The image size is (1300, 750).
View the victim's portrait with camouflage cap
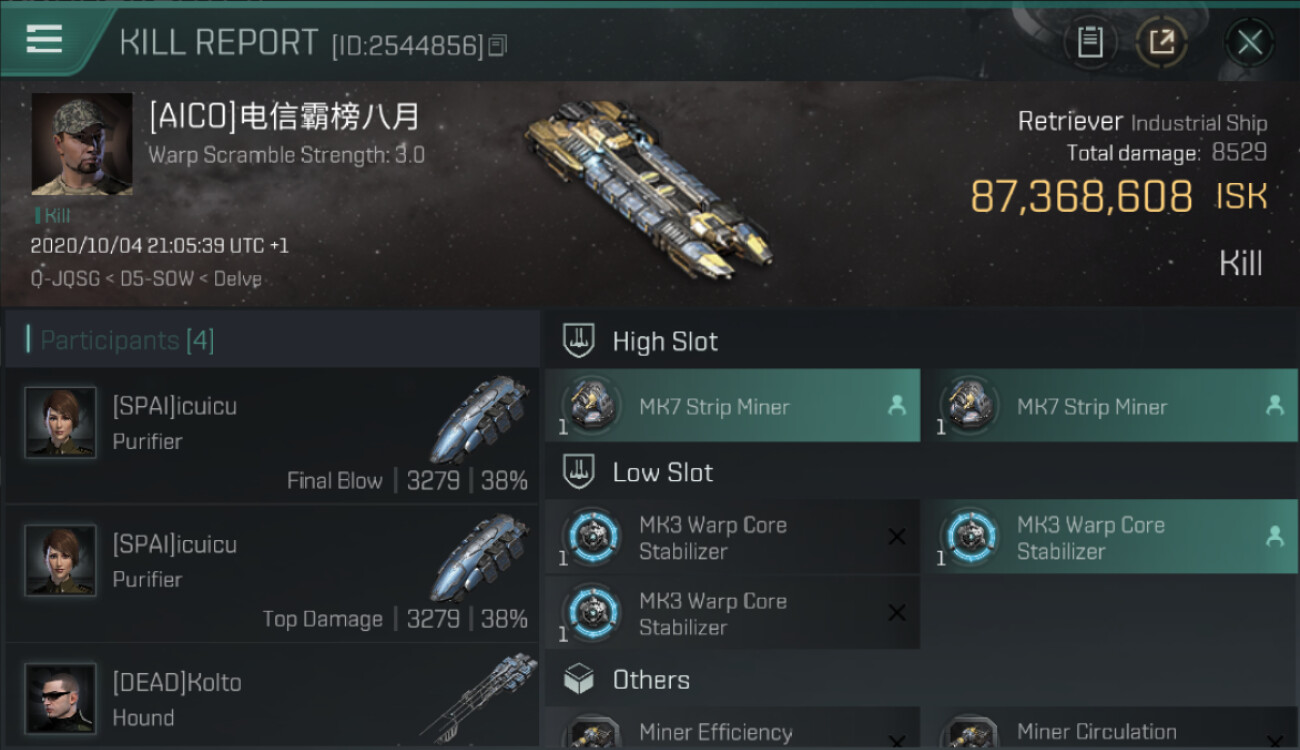[x=82, y=144]
